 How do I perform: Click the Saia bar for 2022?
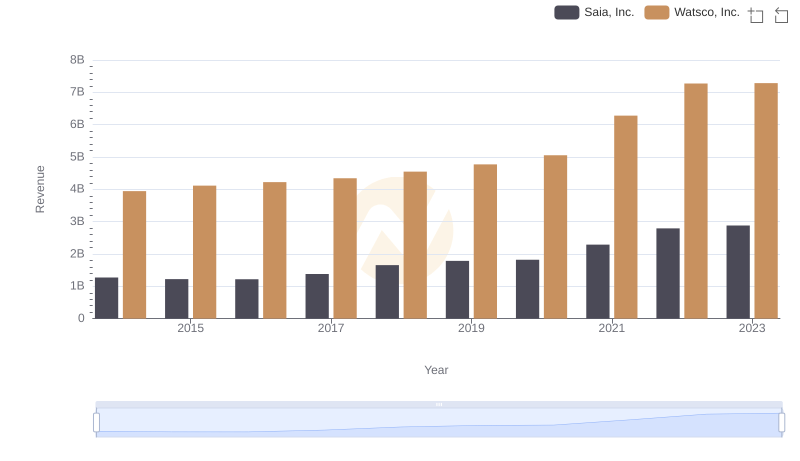coord(668,273)
